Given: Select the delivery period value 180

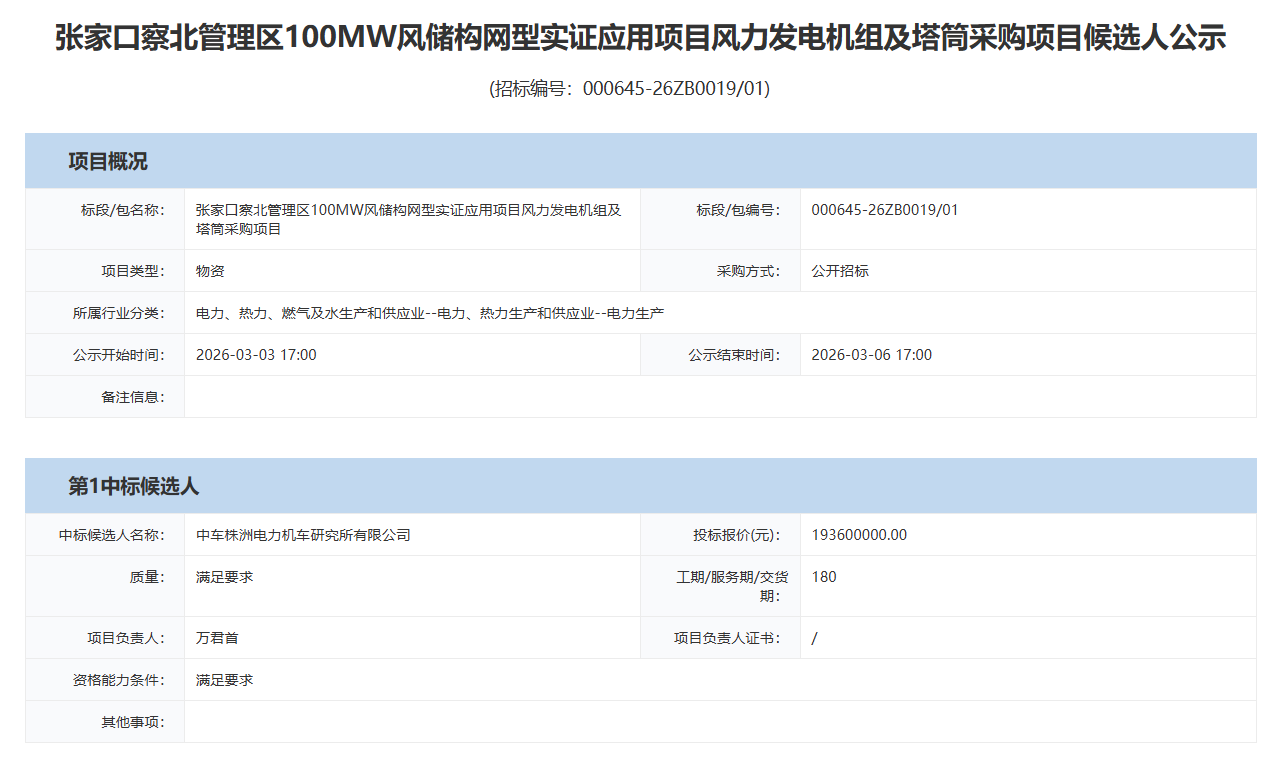Looking at the screenshot, I should tap(824, 577).
